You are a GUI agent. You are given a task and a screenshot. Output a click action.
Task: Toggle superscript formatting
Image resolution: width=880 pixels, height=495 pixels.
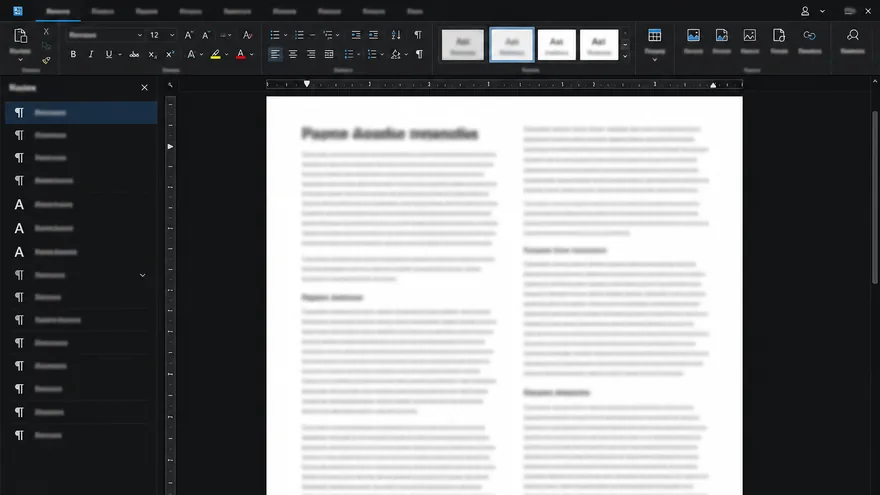[169, 54]
